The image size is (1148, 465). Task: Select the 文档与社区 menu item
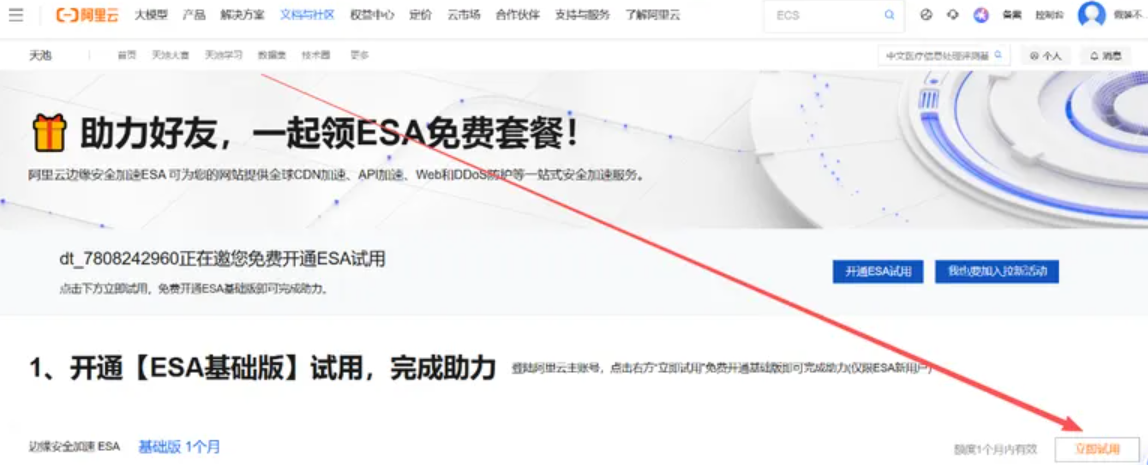307,15
